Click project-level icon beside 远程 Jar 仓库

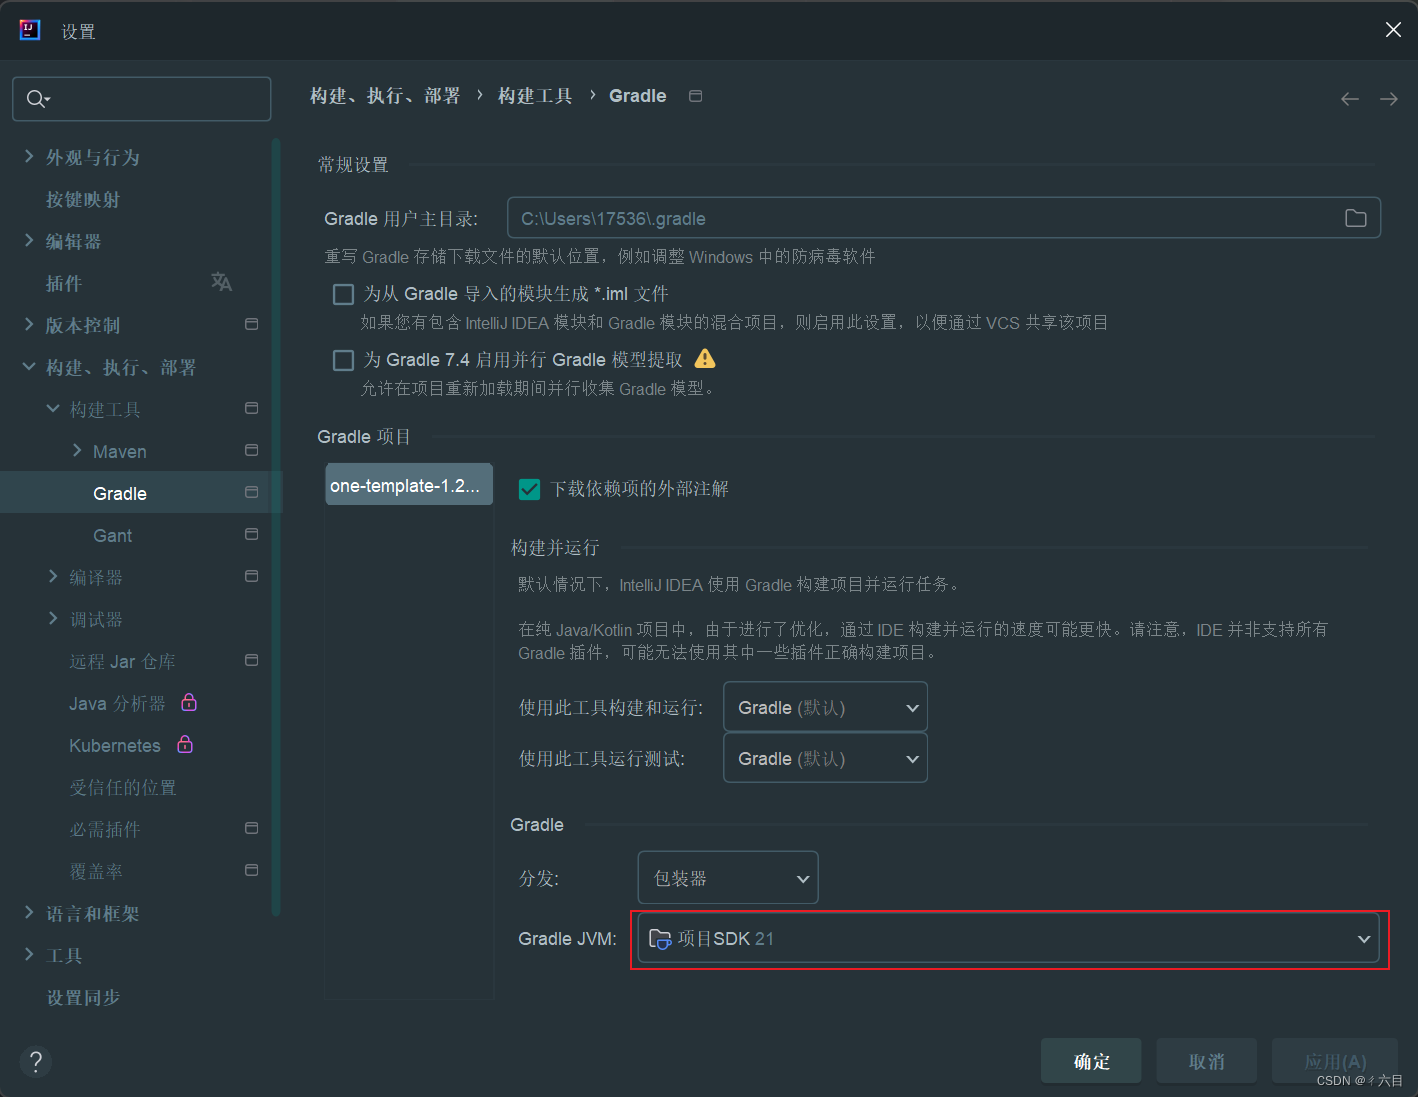pyautogui.click(x=252, y=660)
